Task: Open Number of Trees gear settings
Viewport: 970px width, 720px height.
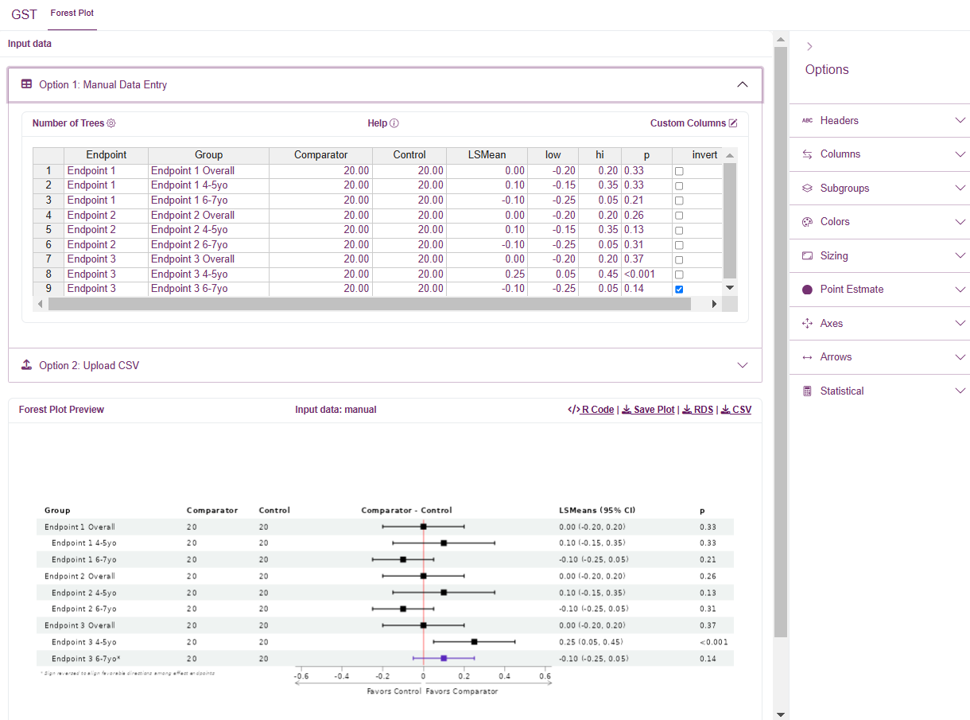Action: (x=111, y=123)
